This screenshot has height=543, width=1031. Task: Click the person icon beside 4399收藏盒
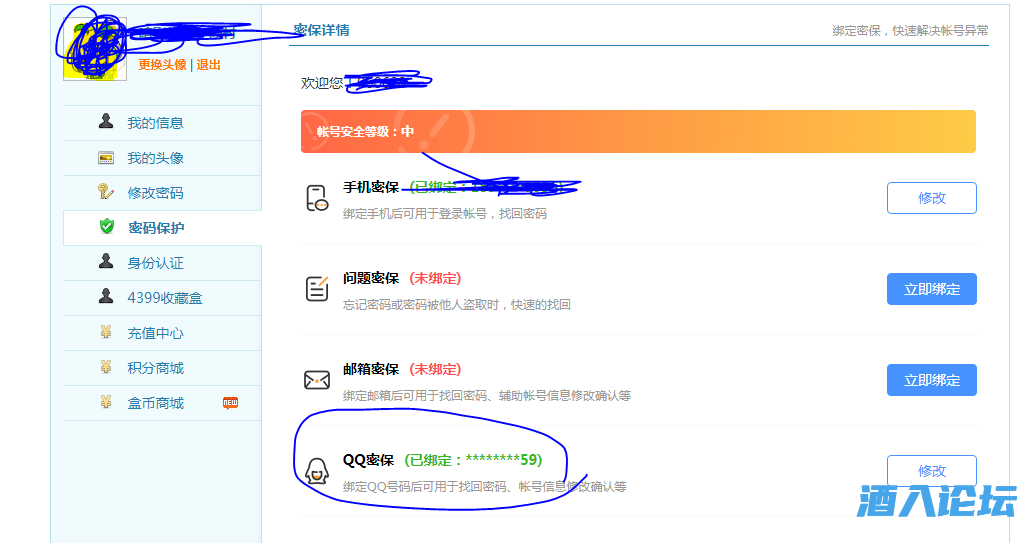(106, 296)
